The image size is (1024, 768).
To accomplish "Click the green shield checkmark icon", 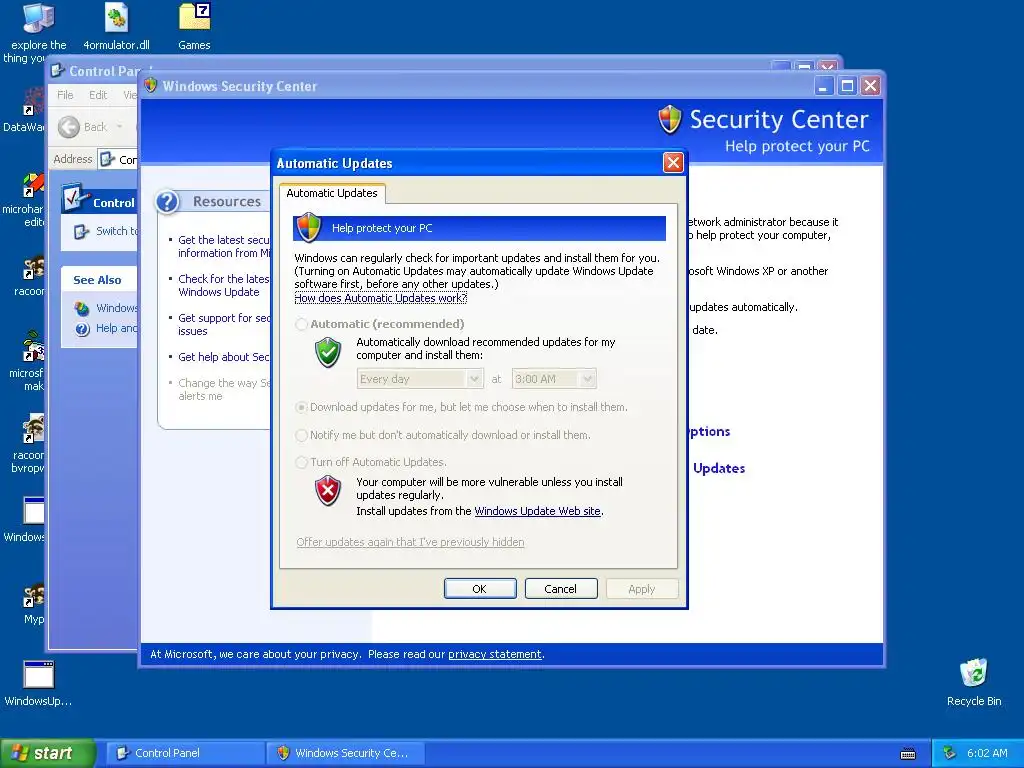I will click(x=328, y=352).
